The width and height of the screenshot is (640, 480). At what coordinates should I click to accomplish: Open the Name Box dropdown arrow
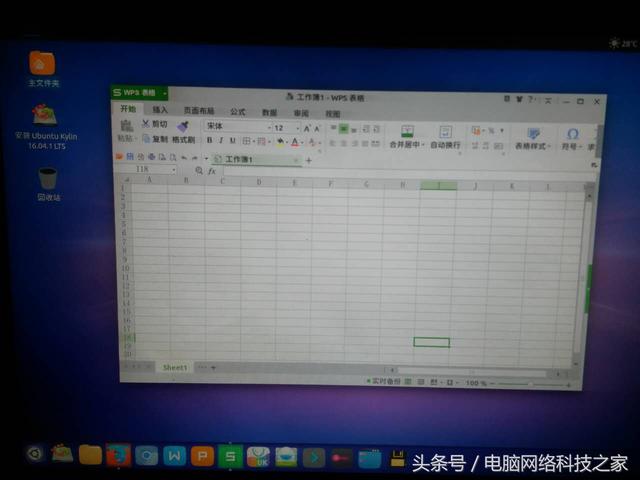coord(174,170)
